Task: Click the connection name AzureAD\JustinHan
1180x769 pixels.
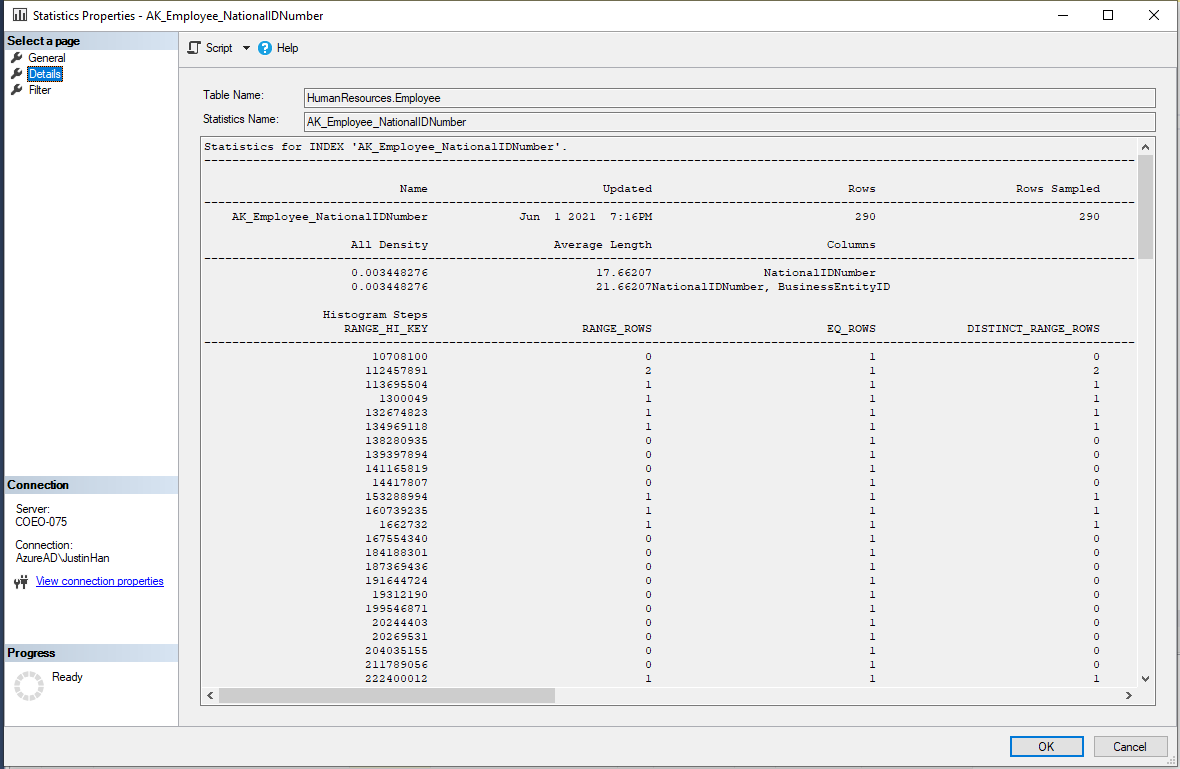Action: 62,558
